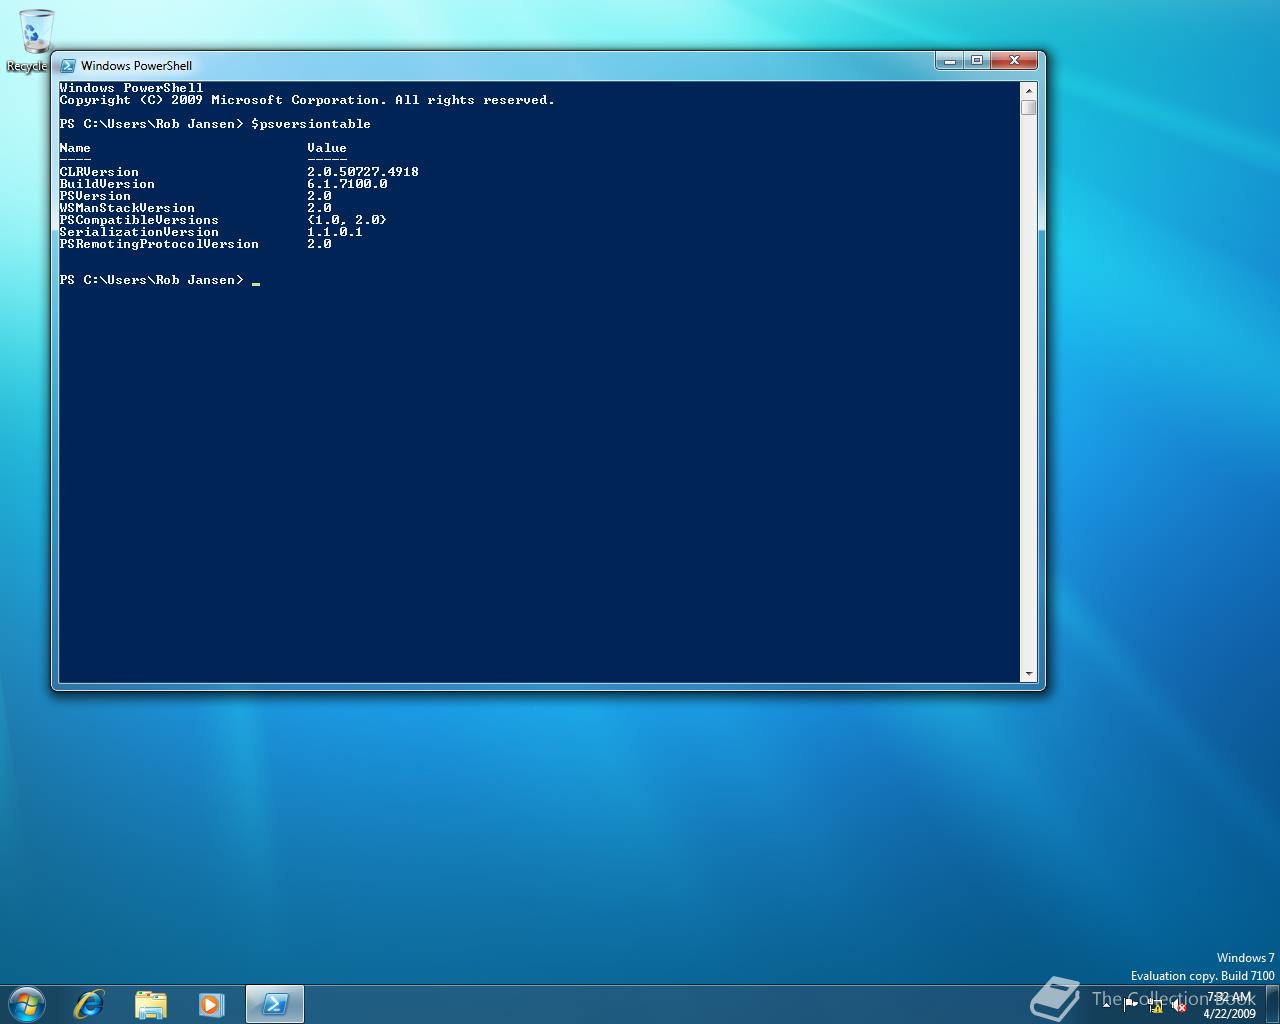Click the WSManStackVersion row name
1280x1024 pixels.
click(127, 208)
